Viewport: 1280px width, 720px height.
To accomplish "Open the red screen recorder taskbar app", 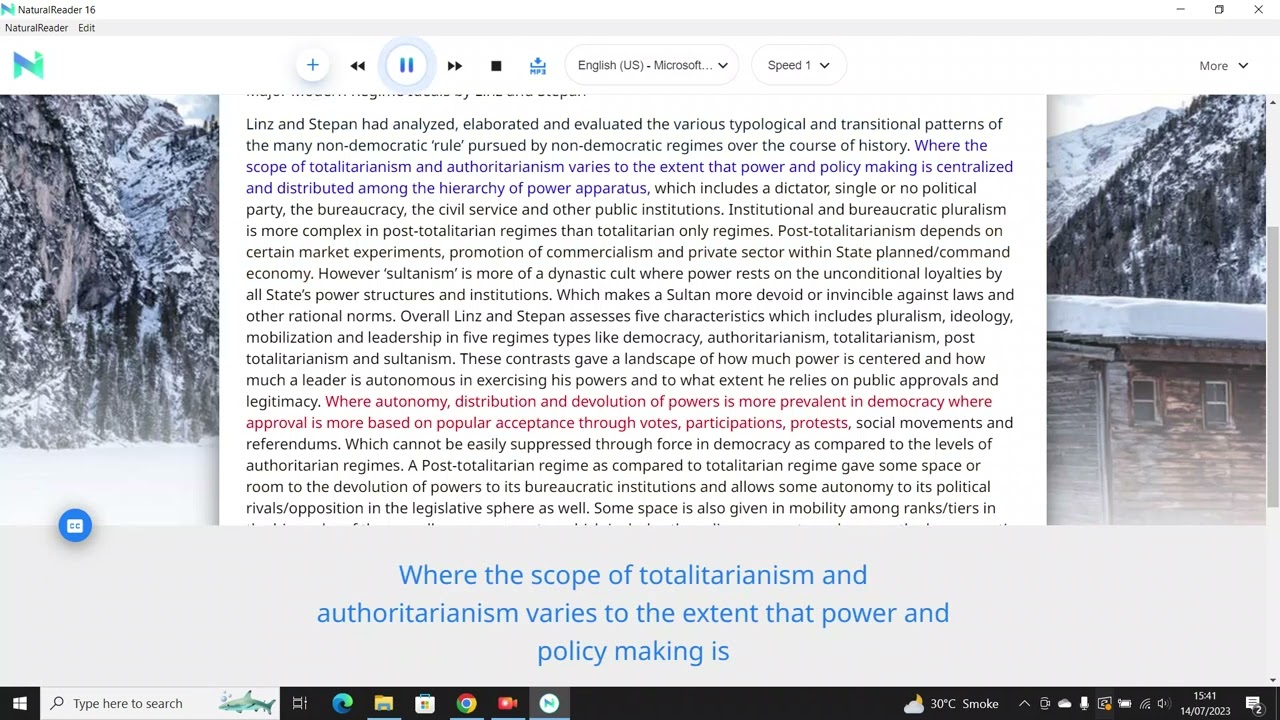I will point(508,703).
